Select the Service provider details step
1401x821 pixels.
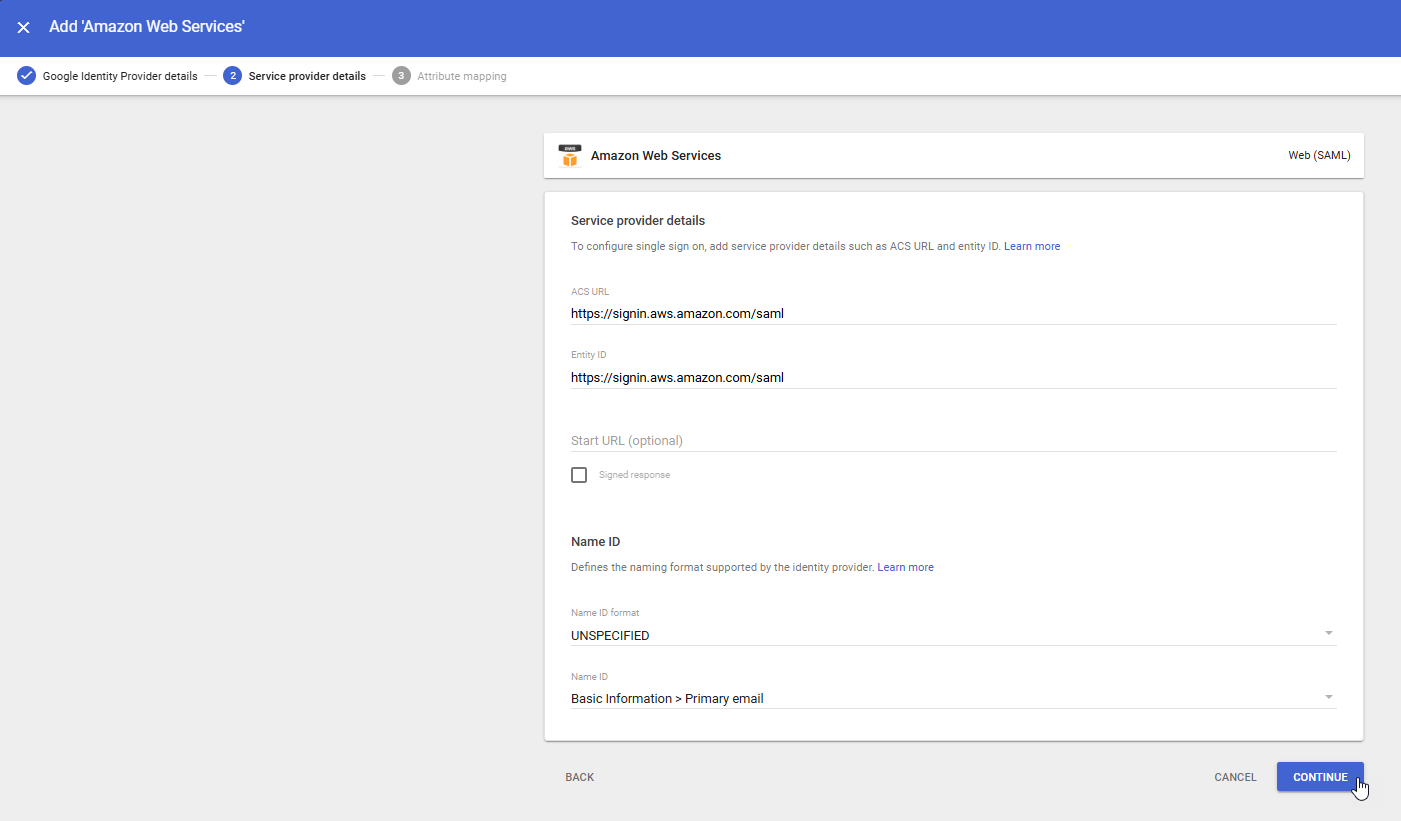click(294, 76)
